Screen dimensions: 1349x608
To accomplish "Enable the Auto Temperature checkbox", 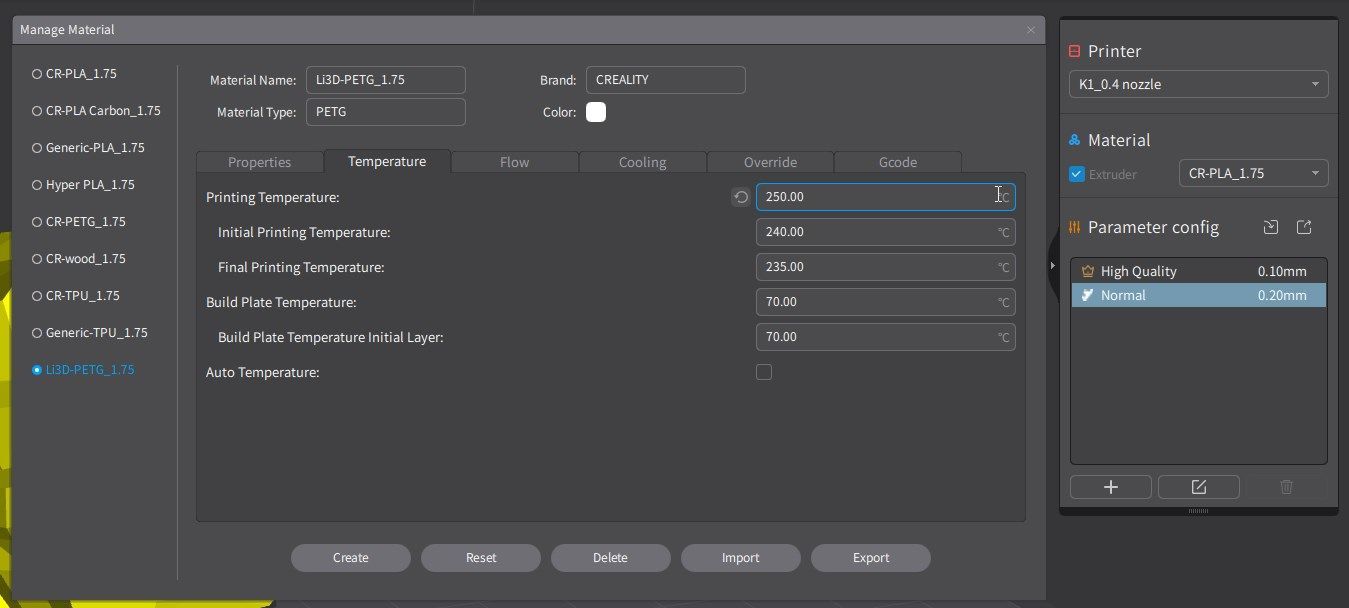I will pos(764,372).
